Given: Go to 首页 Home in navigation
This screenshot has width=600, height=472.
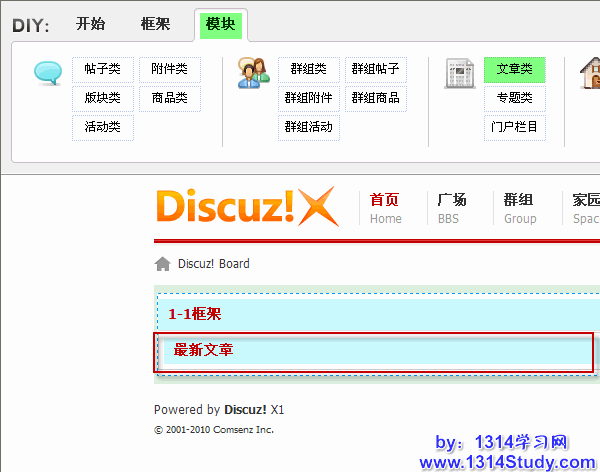Looking at the screenshot, I should pos(385,208).
